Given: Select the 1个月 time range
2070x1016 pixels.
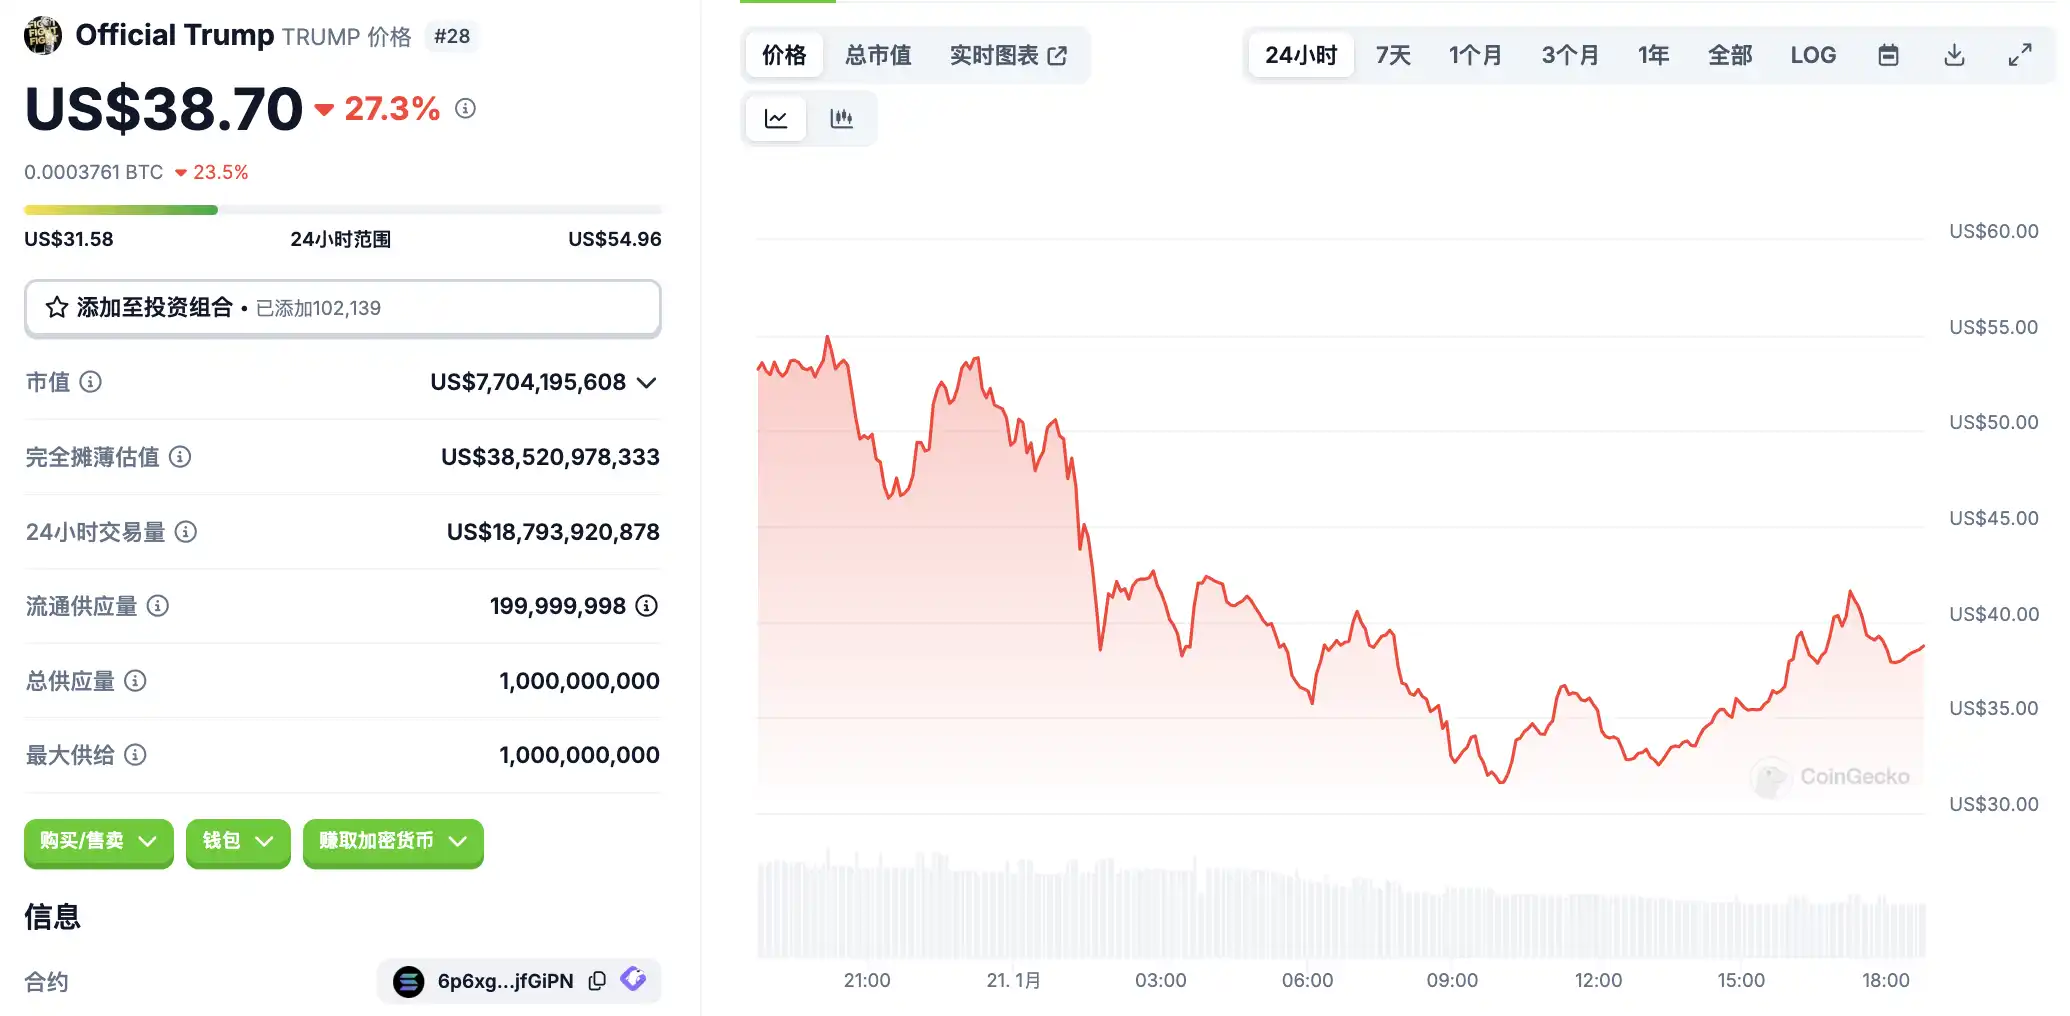Looking at the screenshot, I should click(x=1475, y=55).
